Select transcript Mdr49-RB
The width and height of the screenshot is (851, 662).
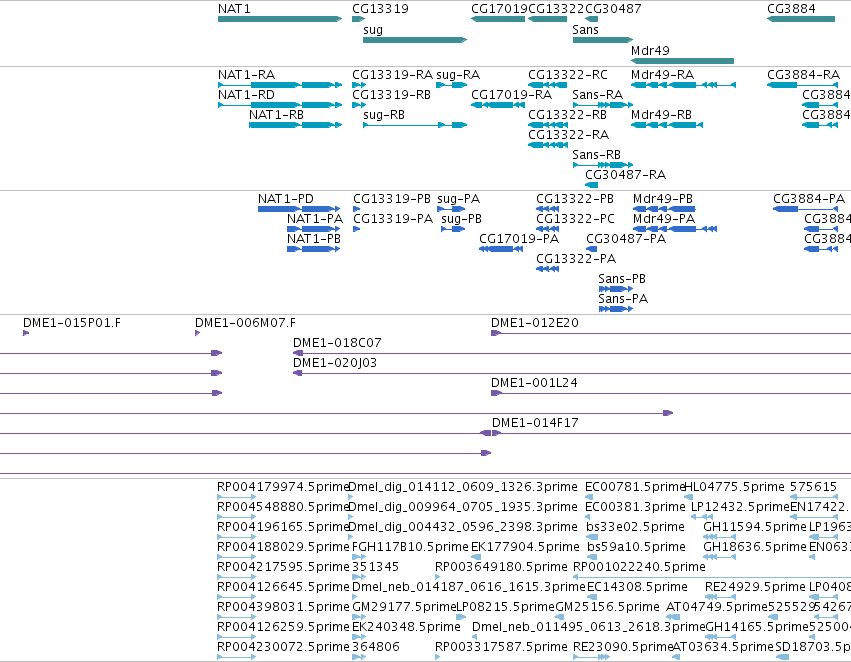pyautogui.click(x=667, y=125)
